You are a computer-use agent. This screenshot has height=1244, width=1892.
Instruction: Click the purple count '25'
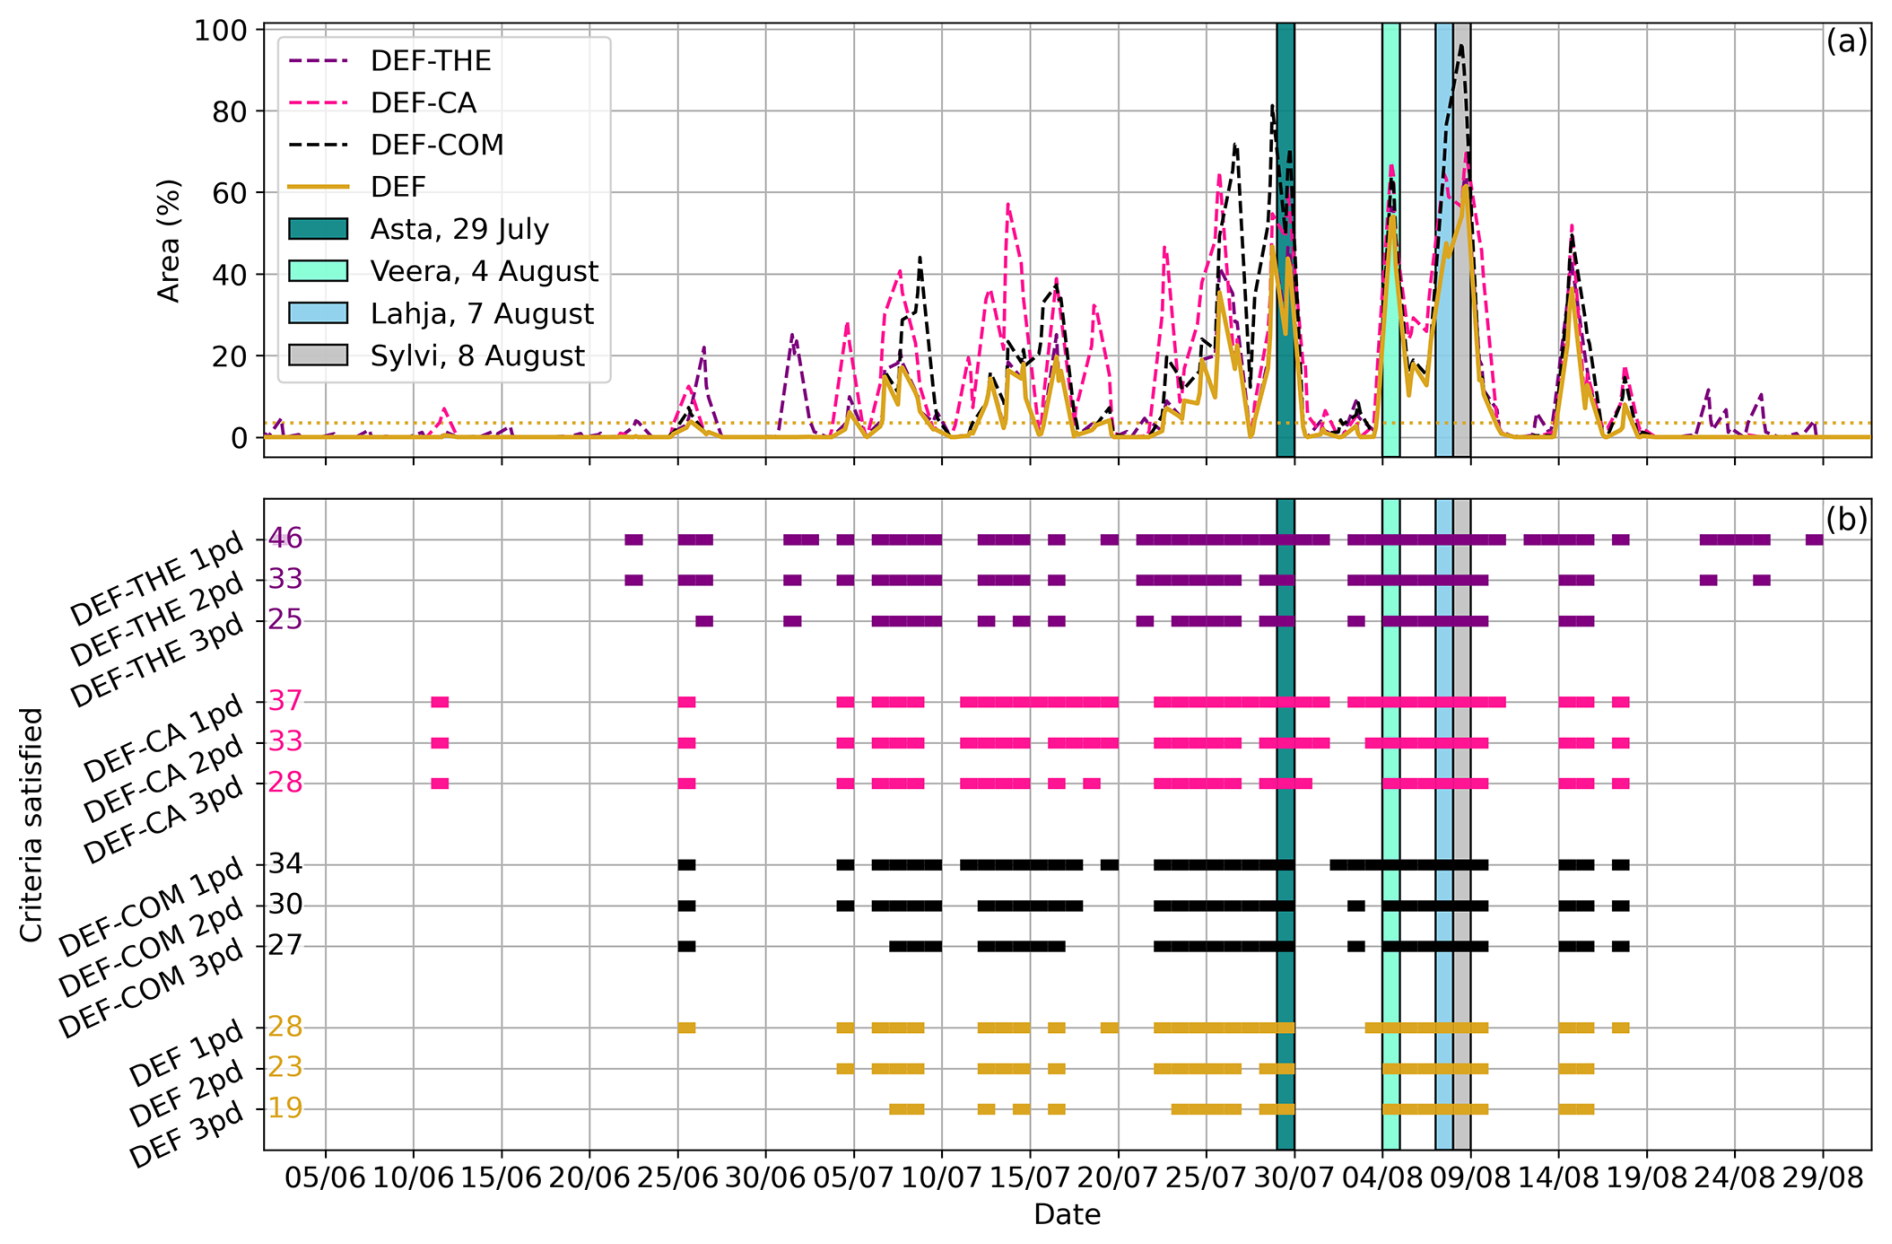point(285,620)
